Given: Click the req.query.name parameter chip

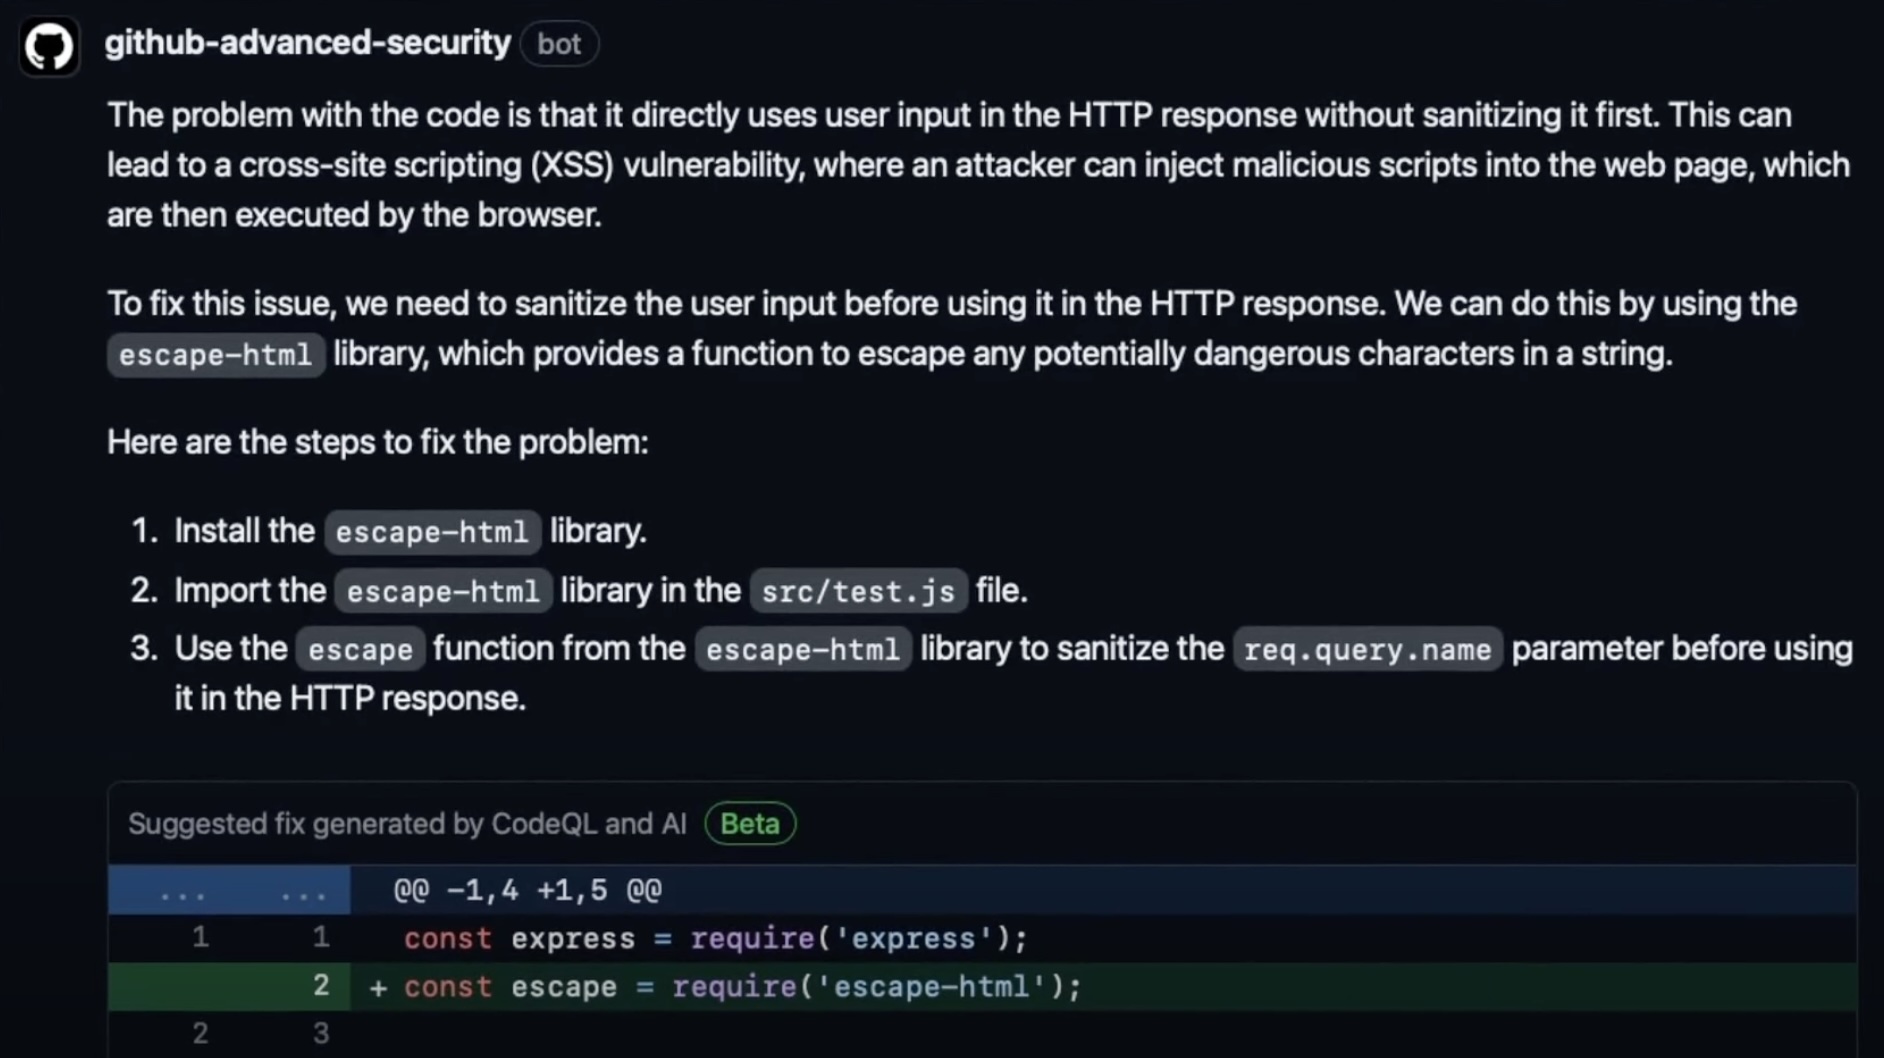Looking at the screenshot, I should click(1366, 649).
